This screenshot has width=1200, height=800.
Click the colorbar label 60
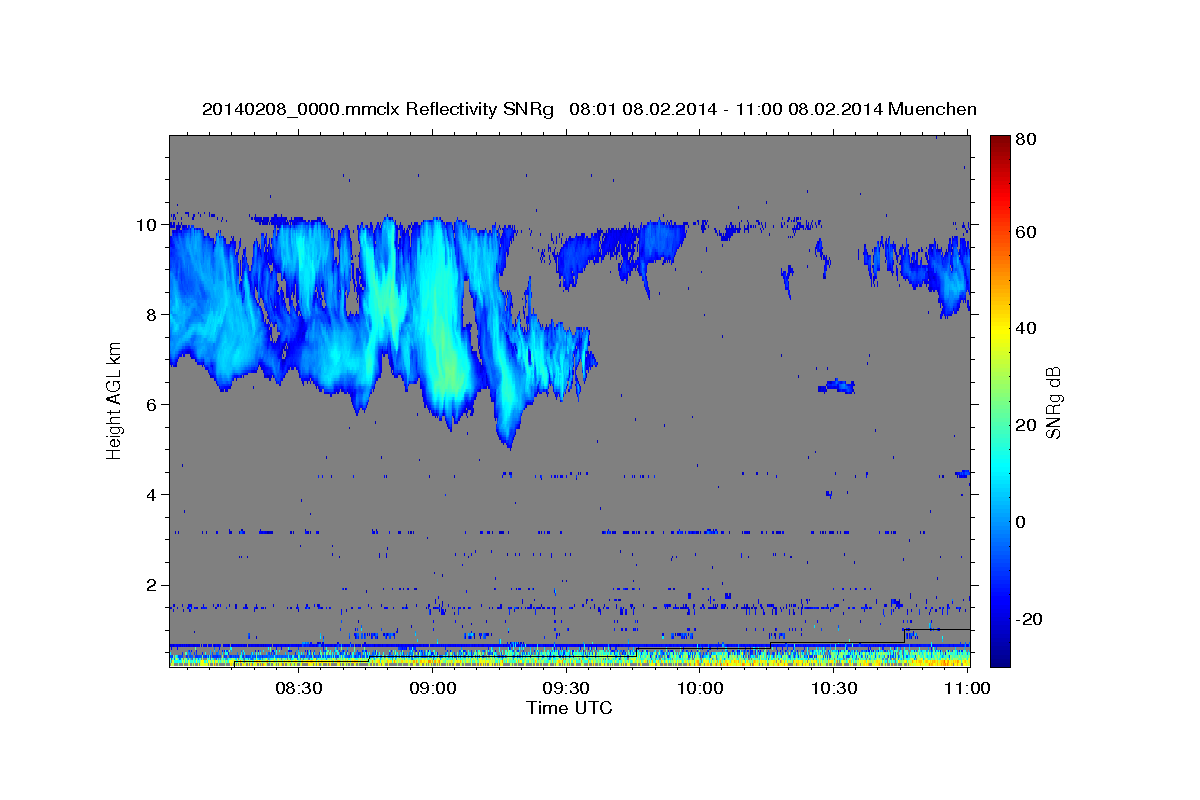pos(1025,232)
